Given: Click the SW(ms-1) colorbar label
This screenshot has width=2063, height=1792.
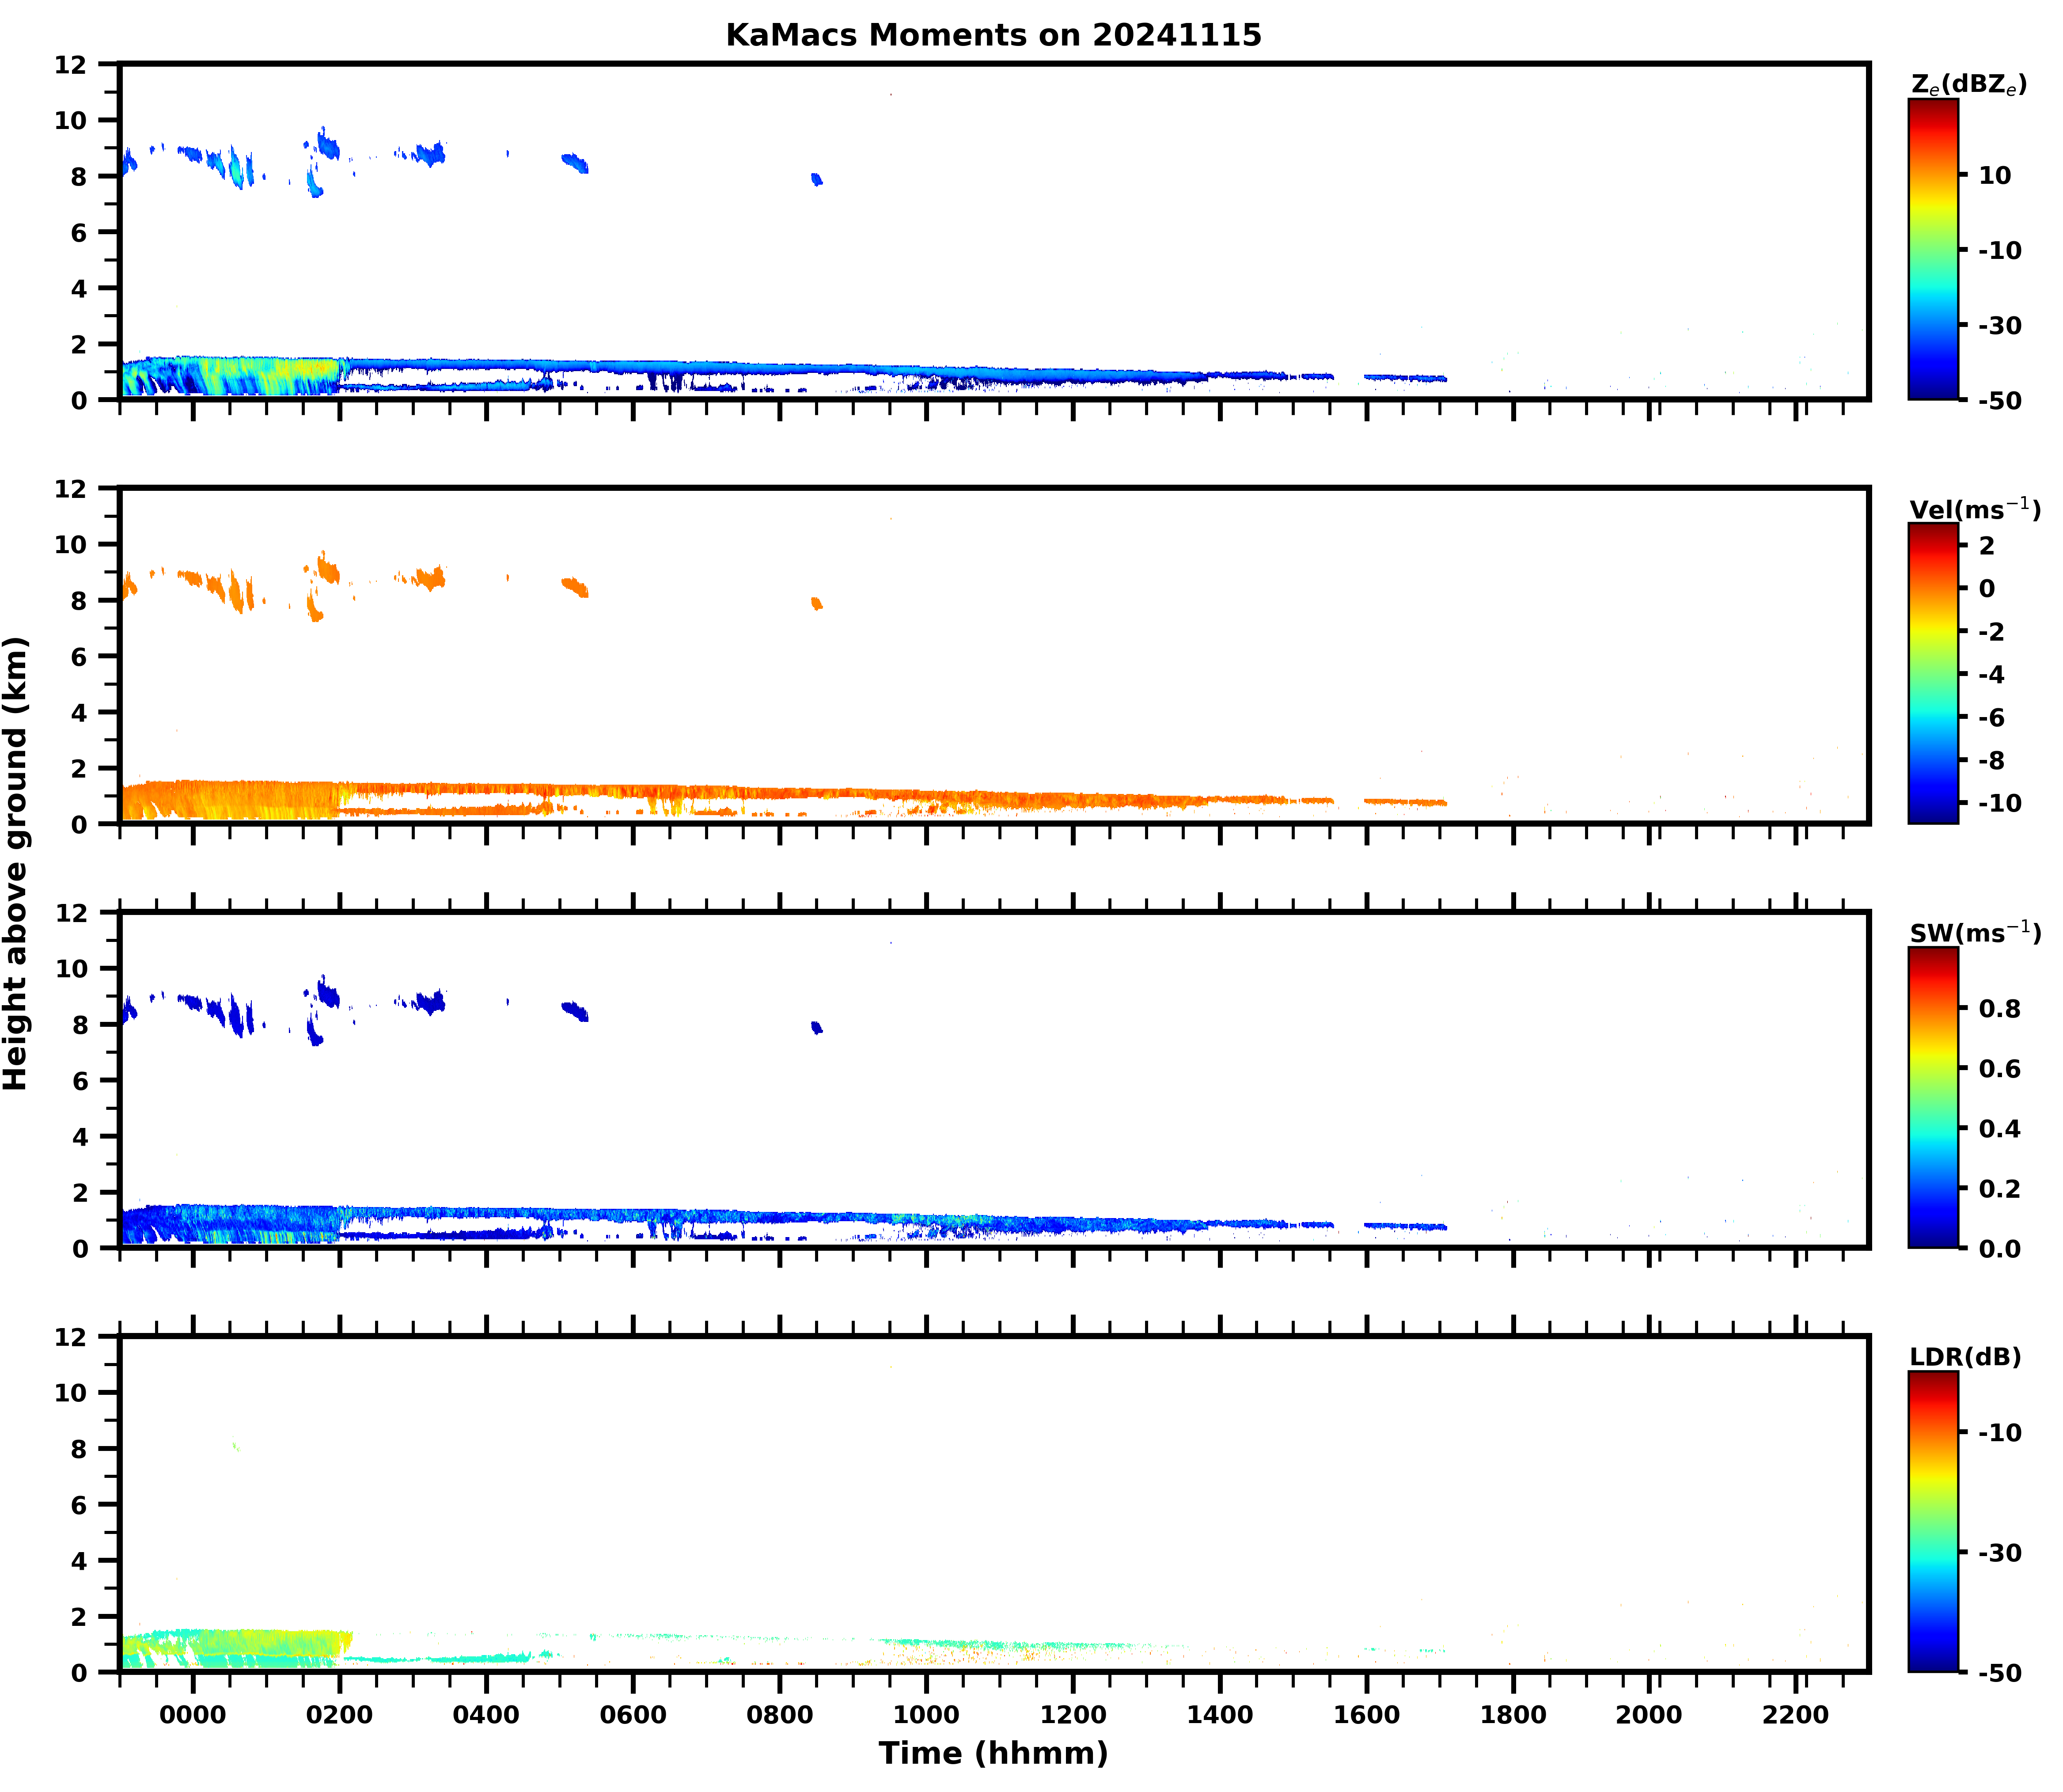Looking at the screenshot, I should click(x=1974, y=933).
